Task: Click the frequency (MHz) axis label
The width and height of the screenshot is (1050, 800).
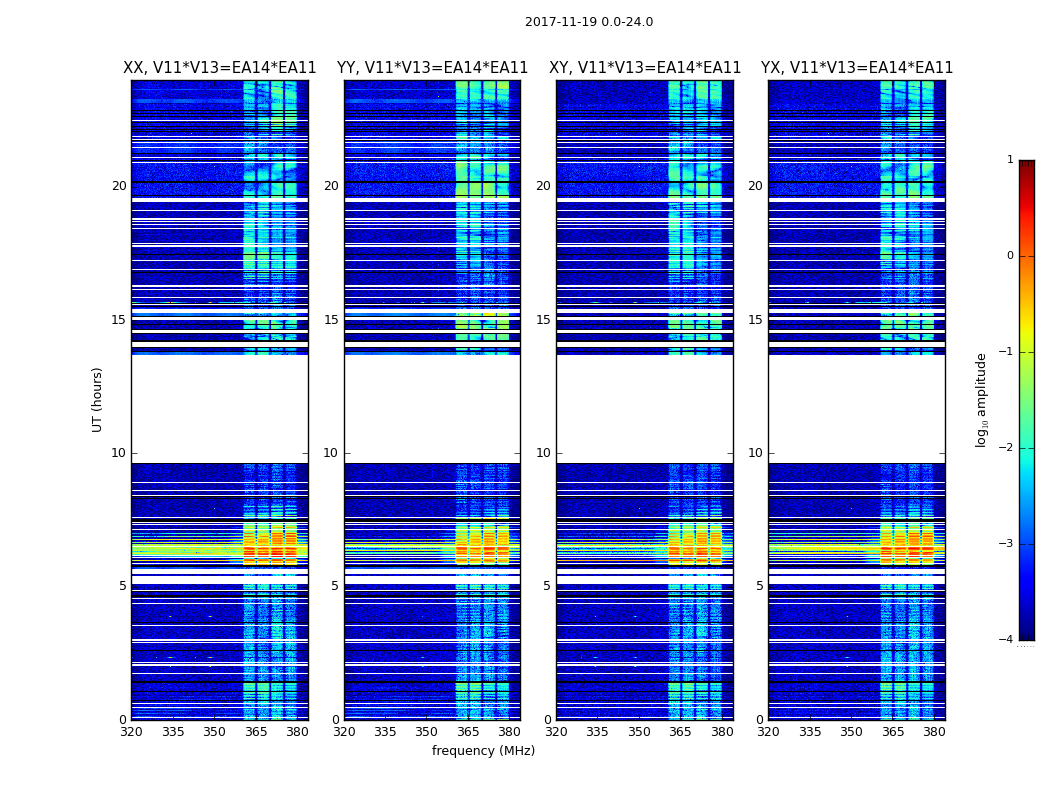Action: coord(483,750)
